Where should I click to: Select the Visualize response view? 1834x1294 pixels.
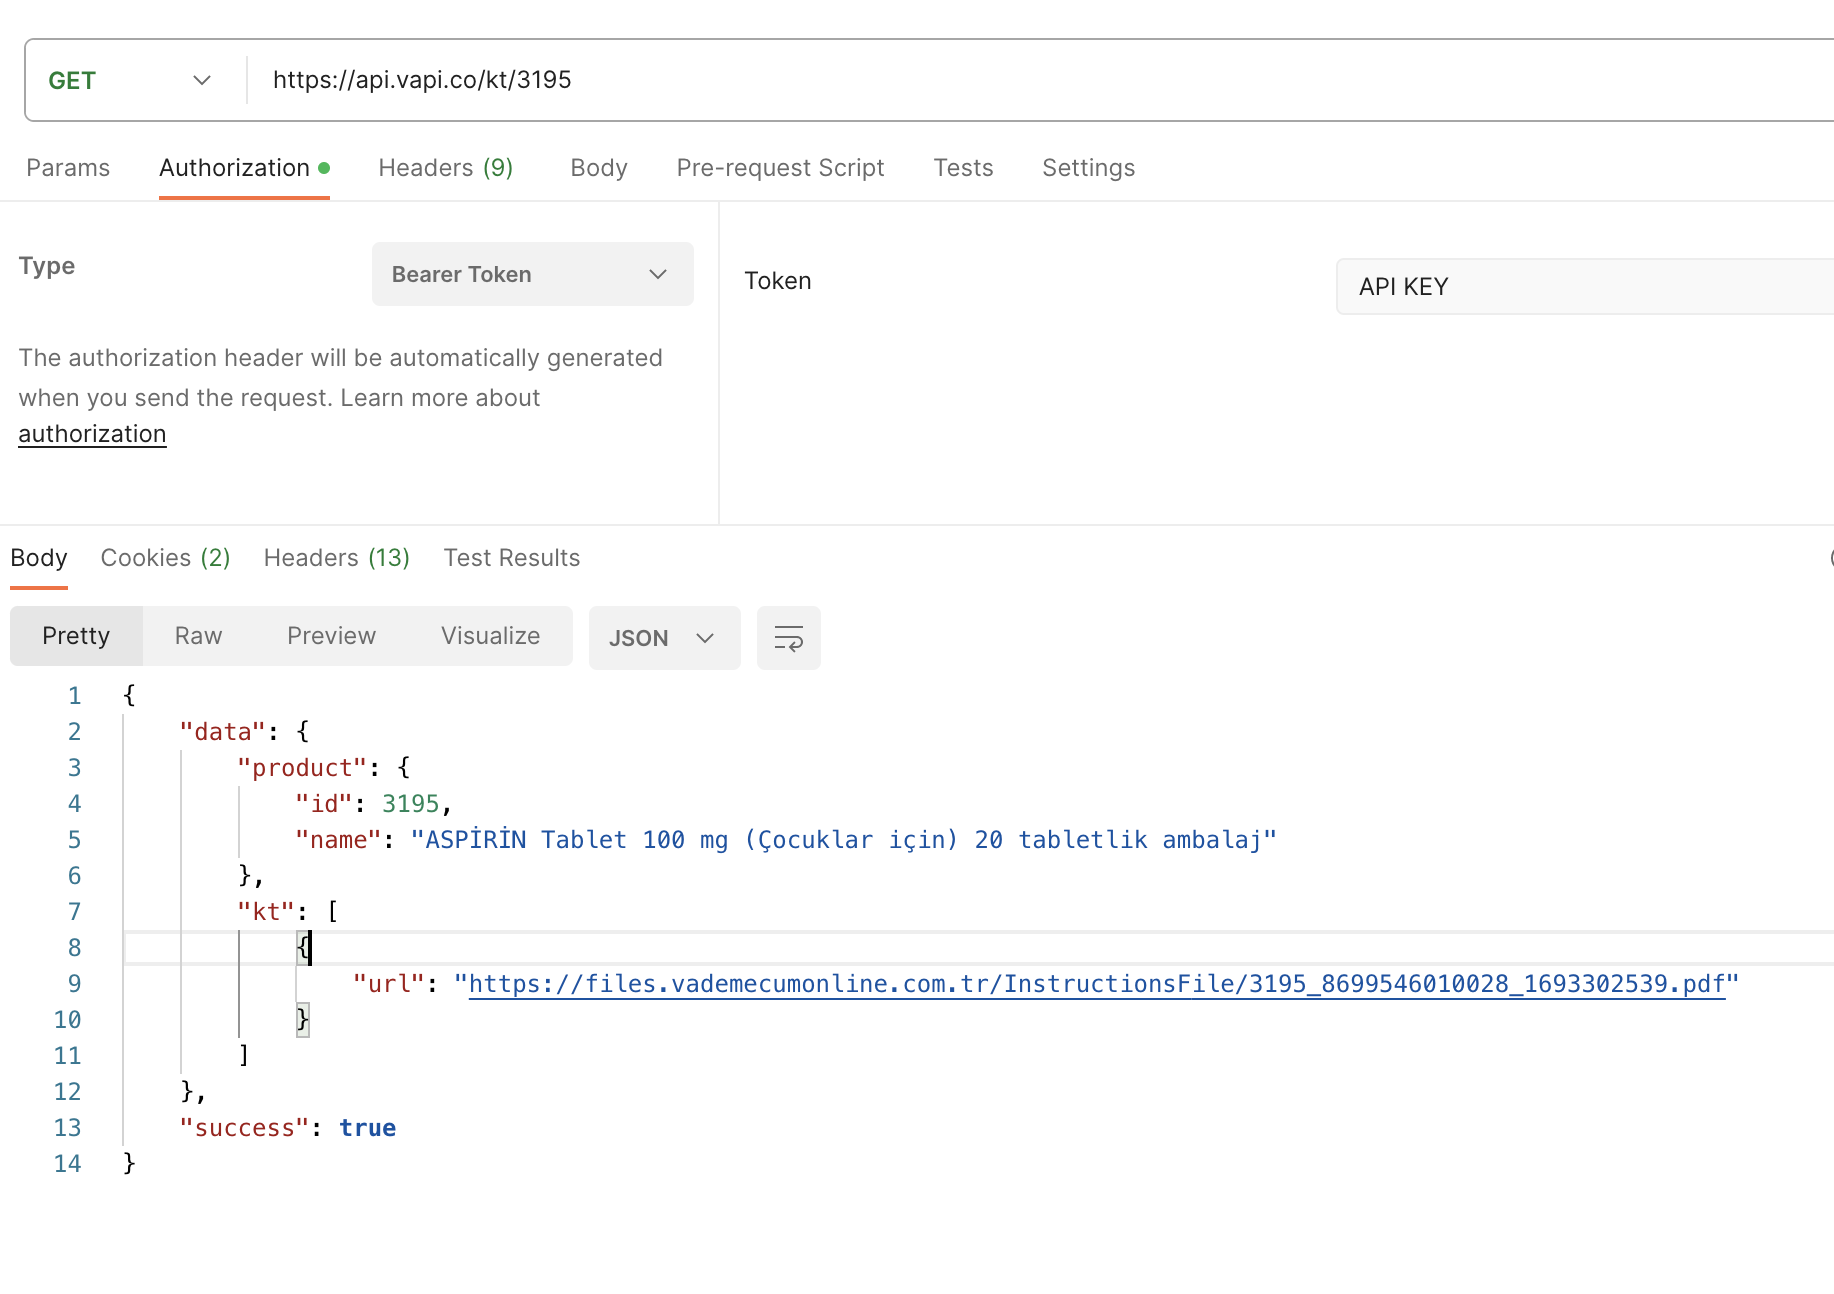point(490,636)
